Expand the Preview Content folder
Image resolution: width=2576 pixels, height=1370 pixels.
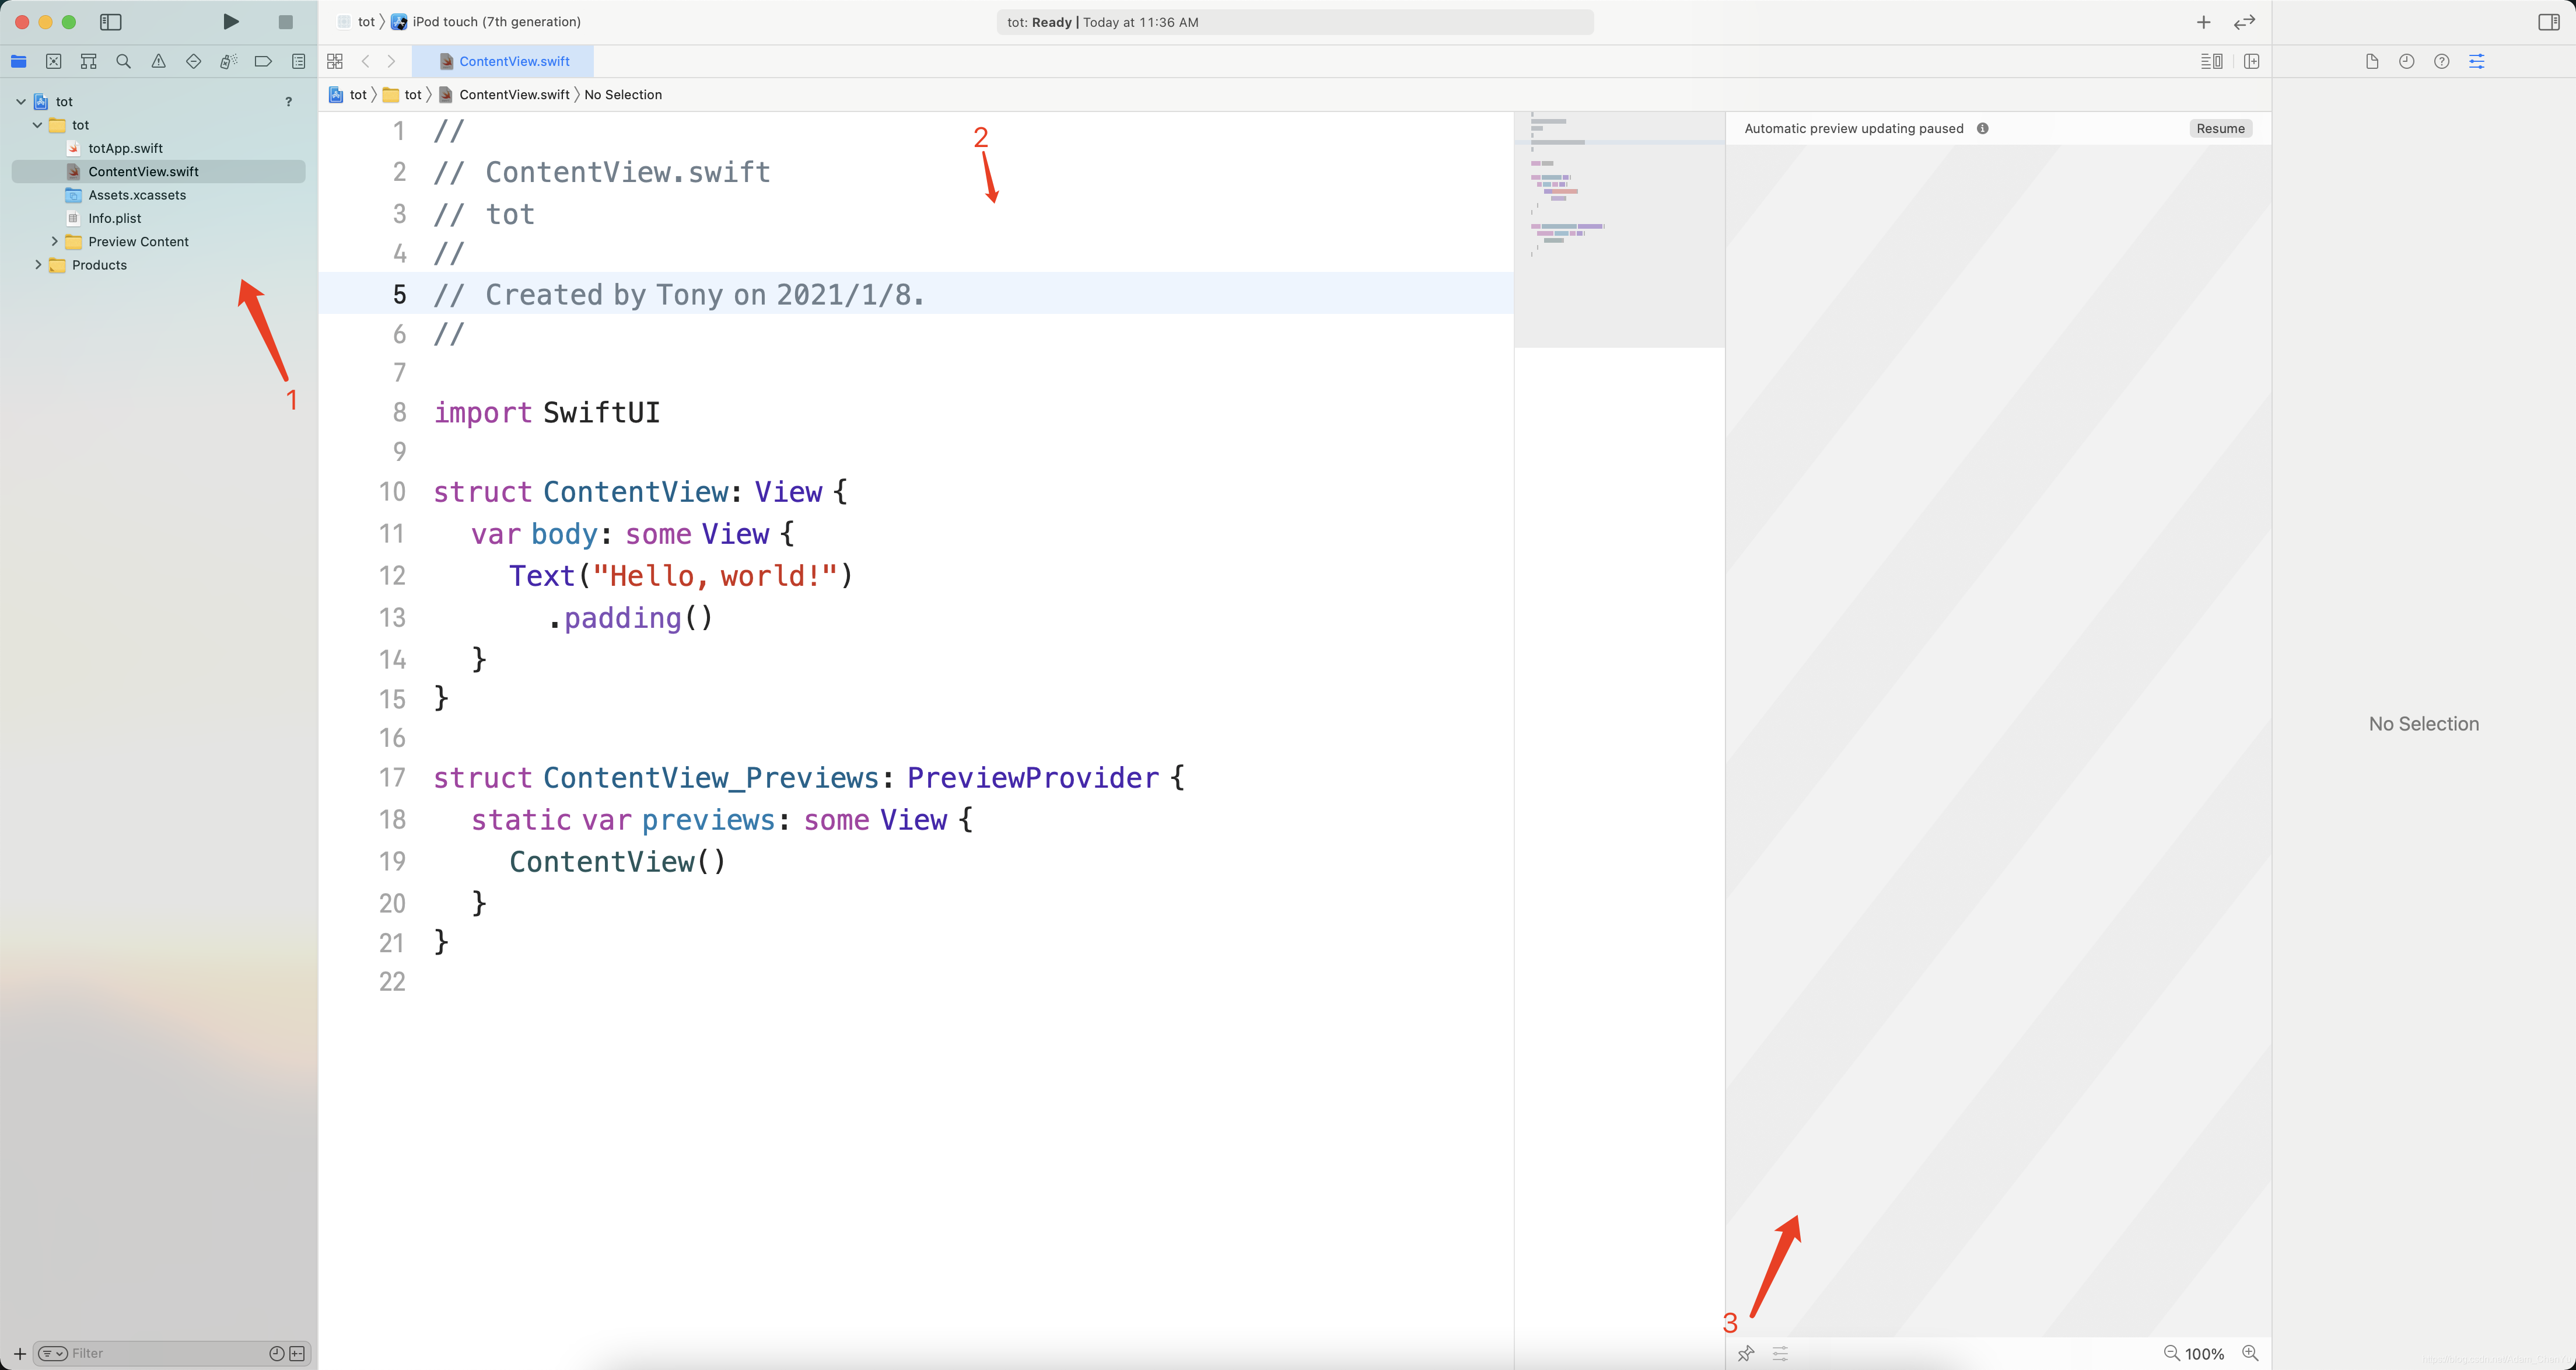click(x=55, y=241)
